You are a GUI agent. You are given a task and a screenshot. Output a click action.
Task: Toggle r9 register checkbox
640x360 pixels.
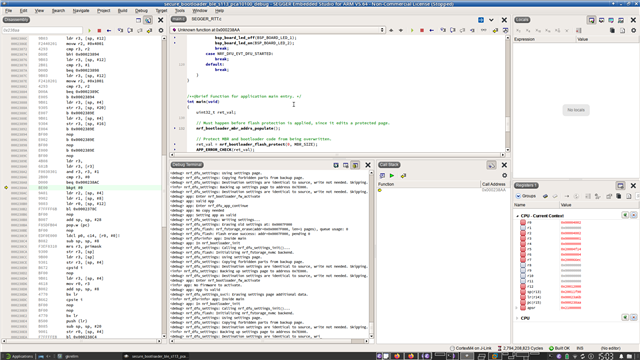[x=523, y=270]
